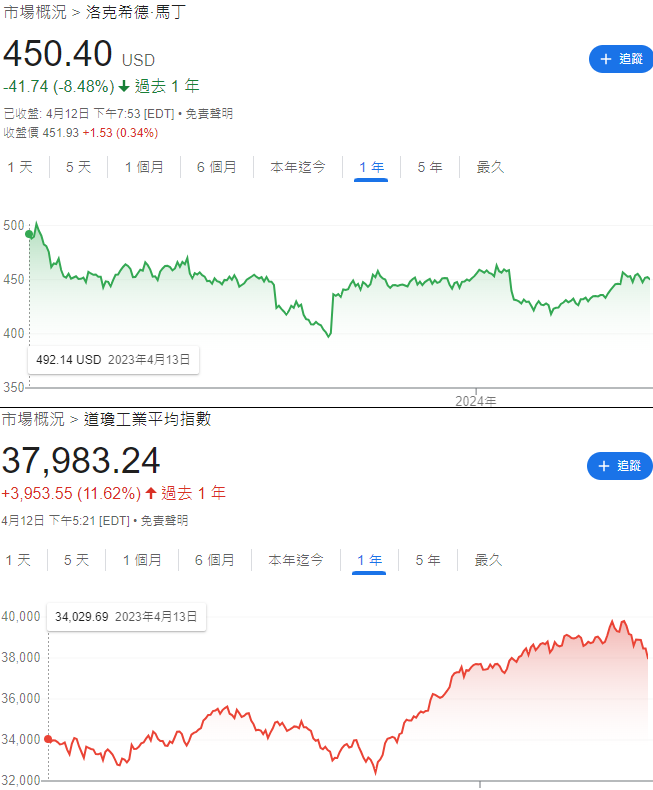Select 5 年 range on Lockheed chart
653x790 pixels.
(430, 167)
